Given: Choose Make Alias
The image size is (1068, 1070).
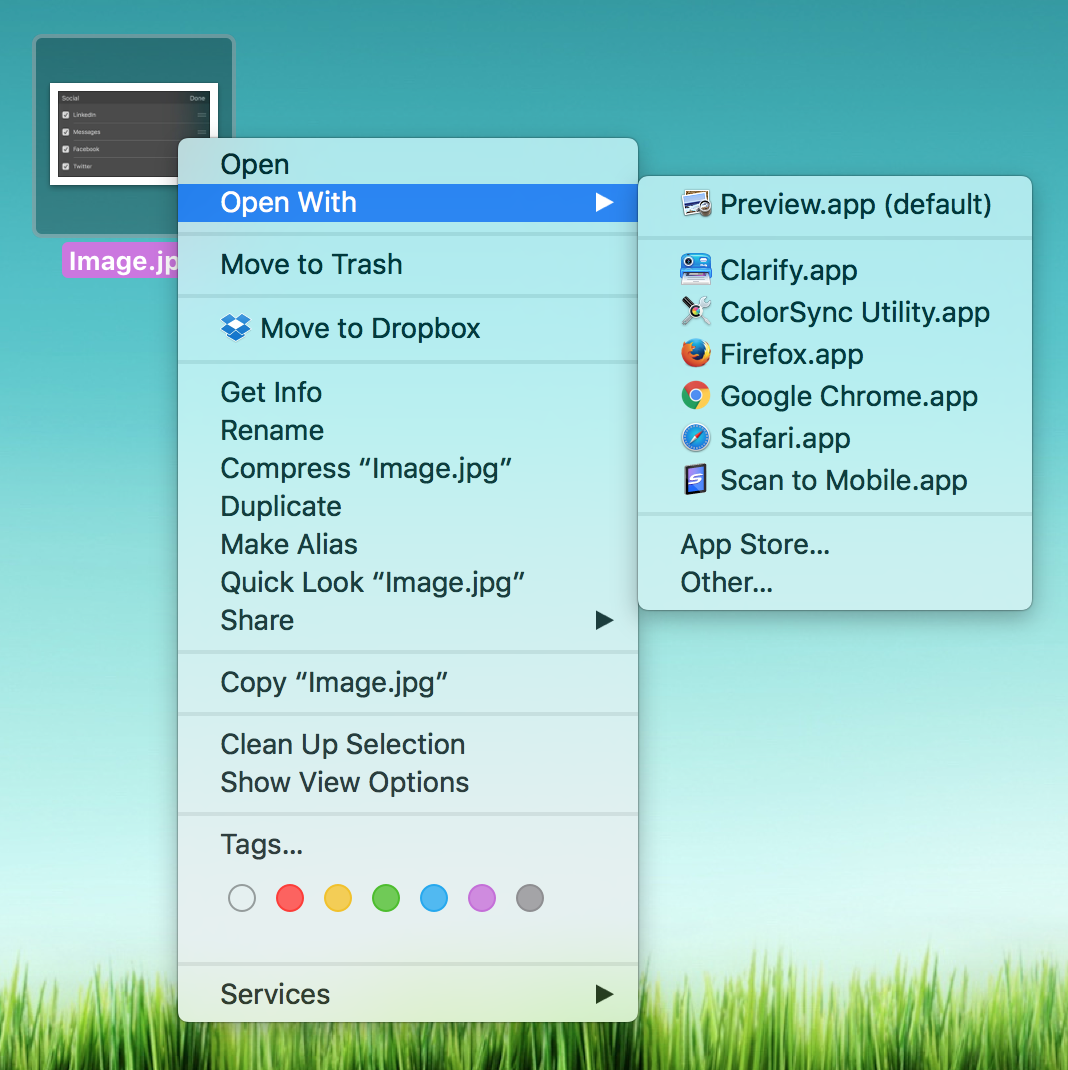Looking at the screenshot, I should pyautogui.click(x=407, y=545).
